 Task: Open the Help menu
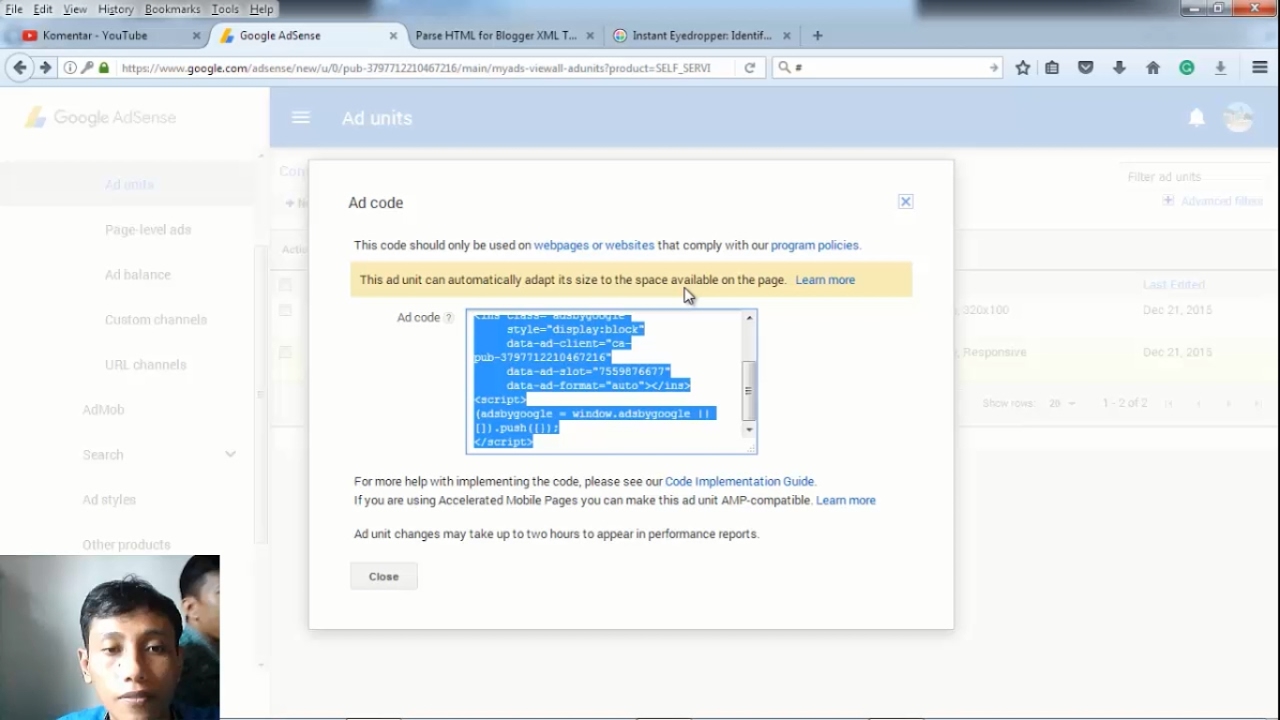(x=261, y=9)
